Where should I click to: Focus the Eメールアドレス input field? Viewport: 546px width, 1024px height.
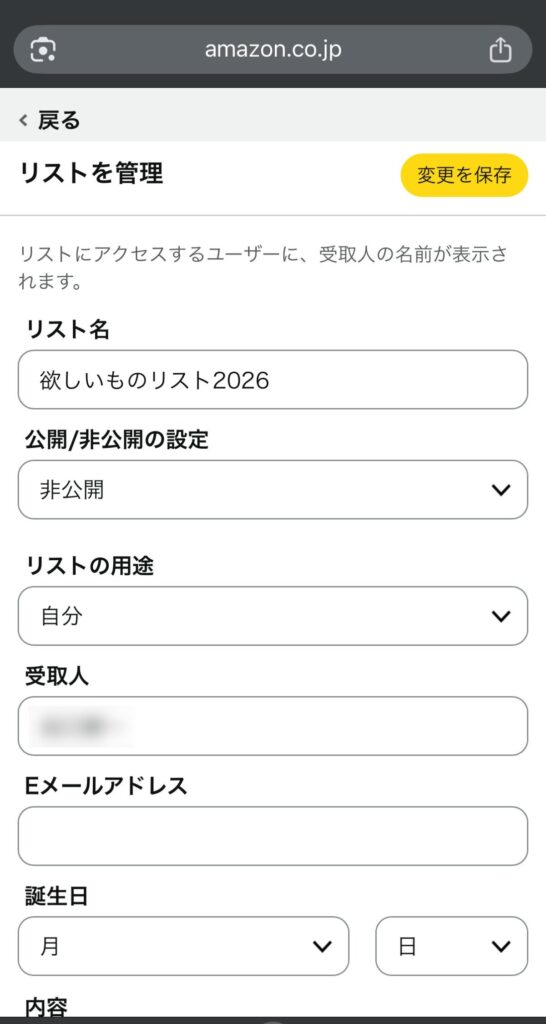click(273, 836)
